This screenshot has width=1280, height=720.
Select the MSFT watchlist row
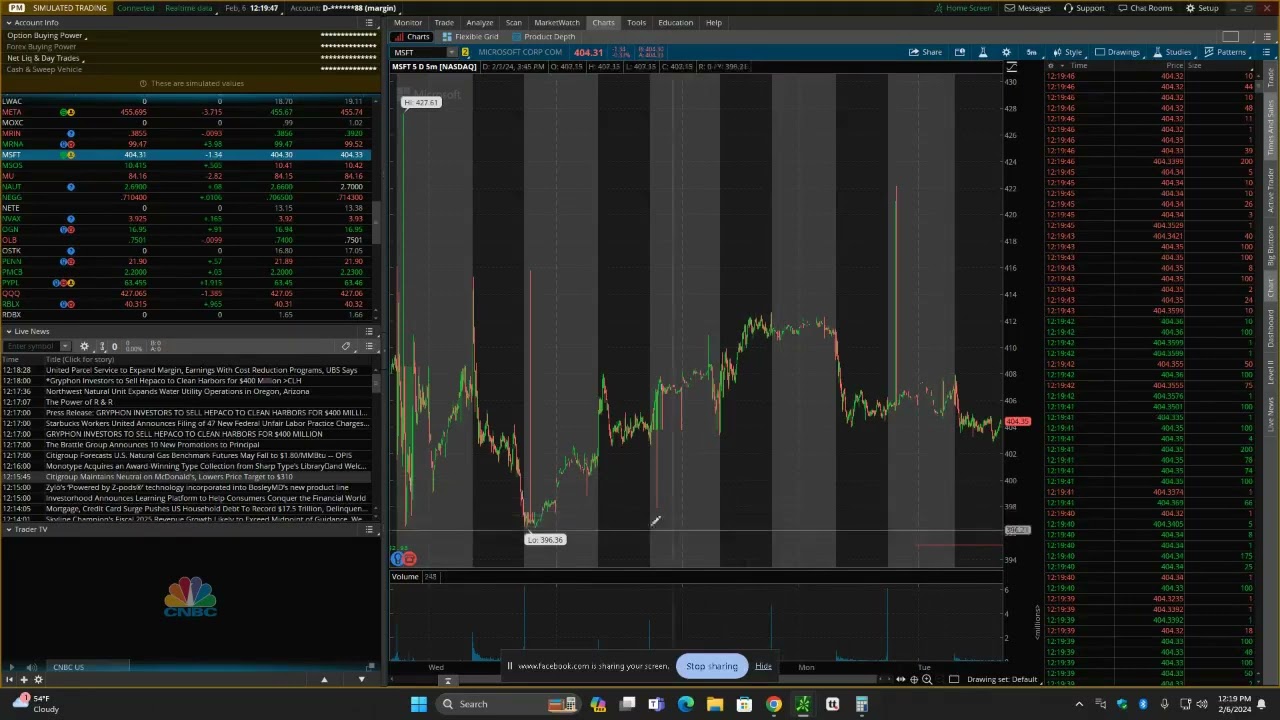[x=185, y=155]
